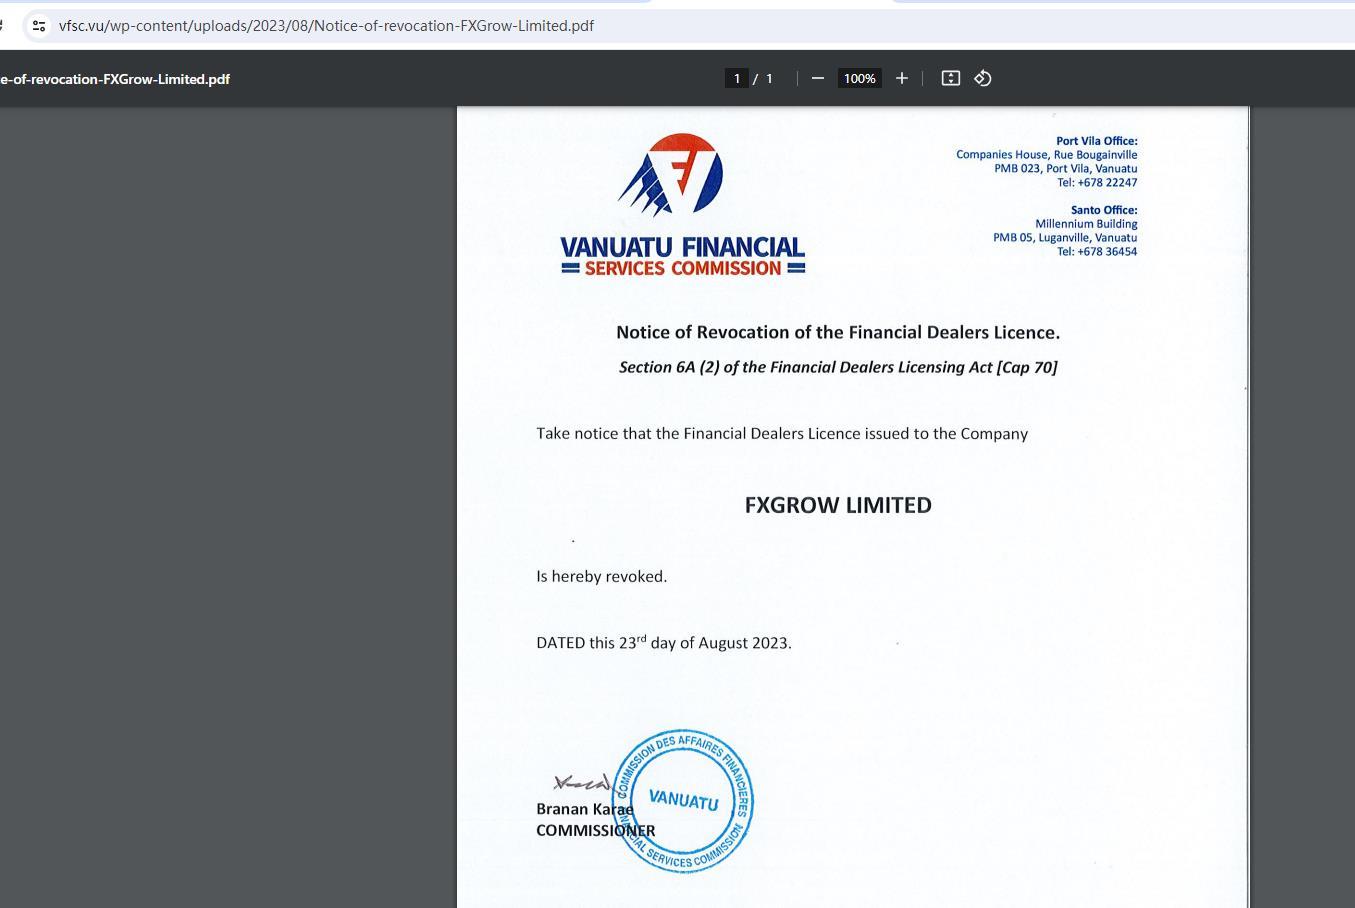This screenshot has width=1355, height=908.
Task: Click the Vanuatu Financial Services Commission logo
Action: tap(682, 205)
